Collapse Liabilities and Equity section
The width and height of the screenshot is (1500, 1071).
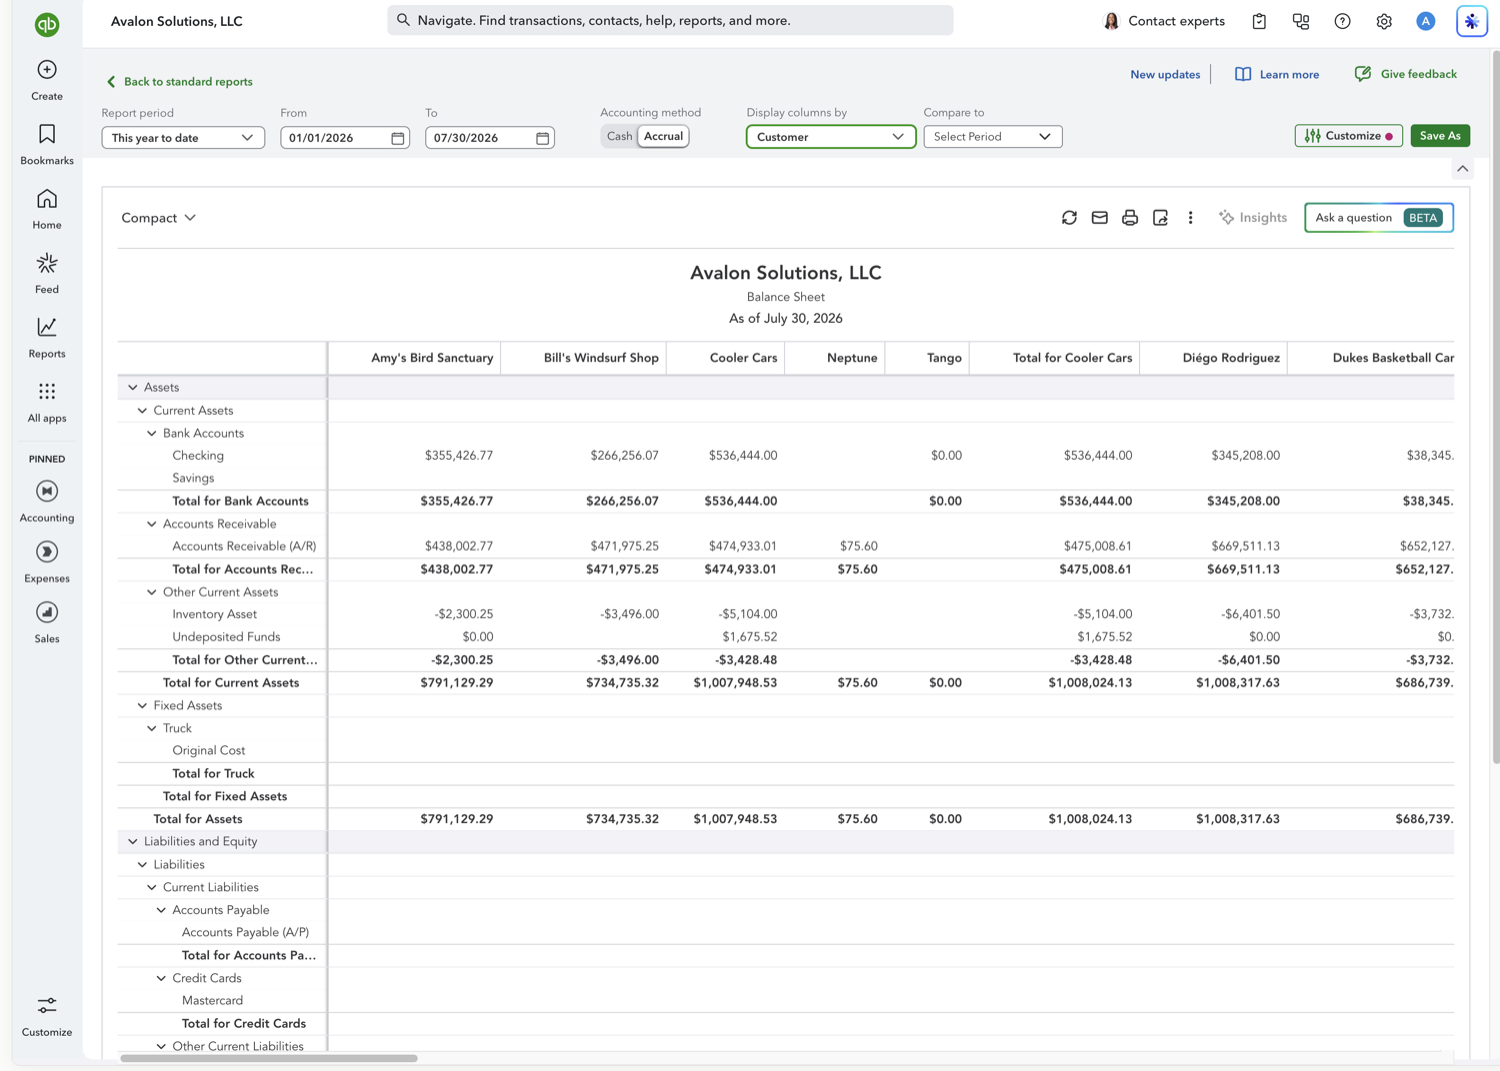[x=132, y=842]
